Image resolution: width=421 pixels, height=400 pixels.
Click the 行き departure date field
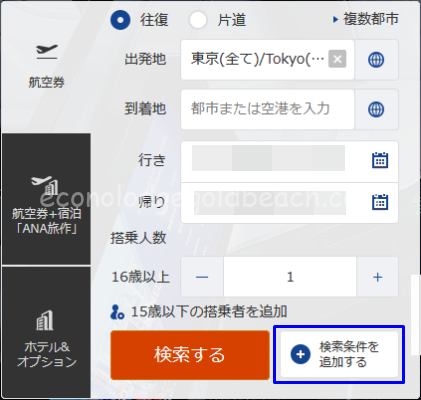[x=289, y=162]
